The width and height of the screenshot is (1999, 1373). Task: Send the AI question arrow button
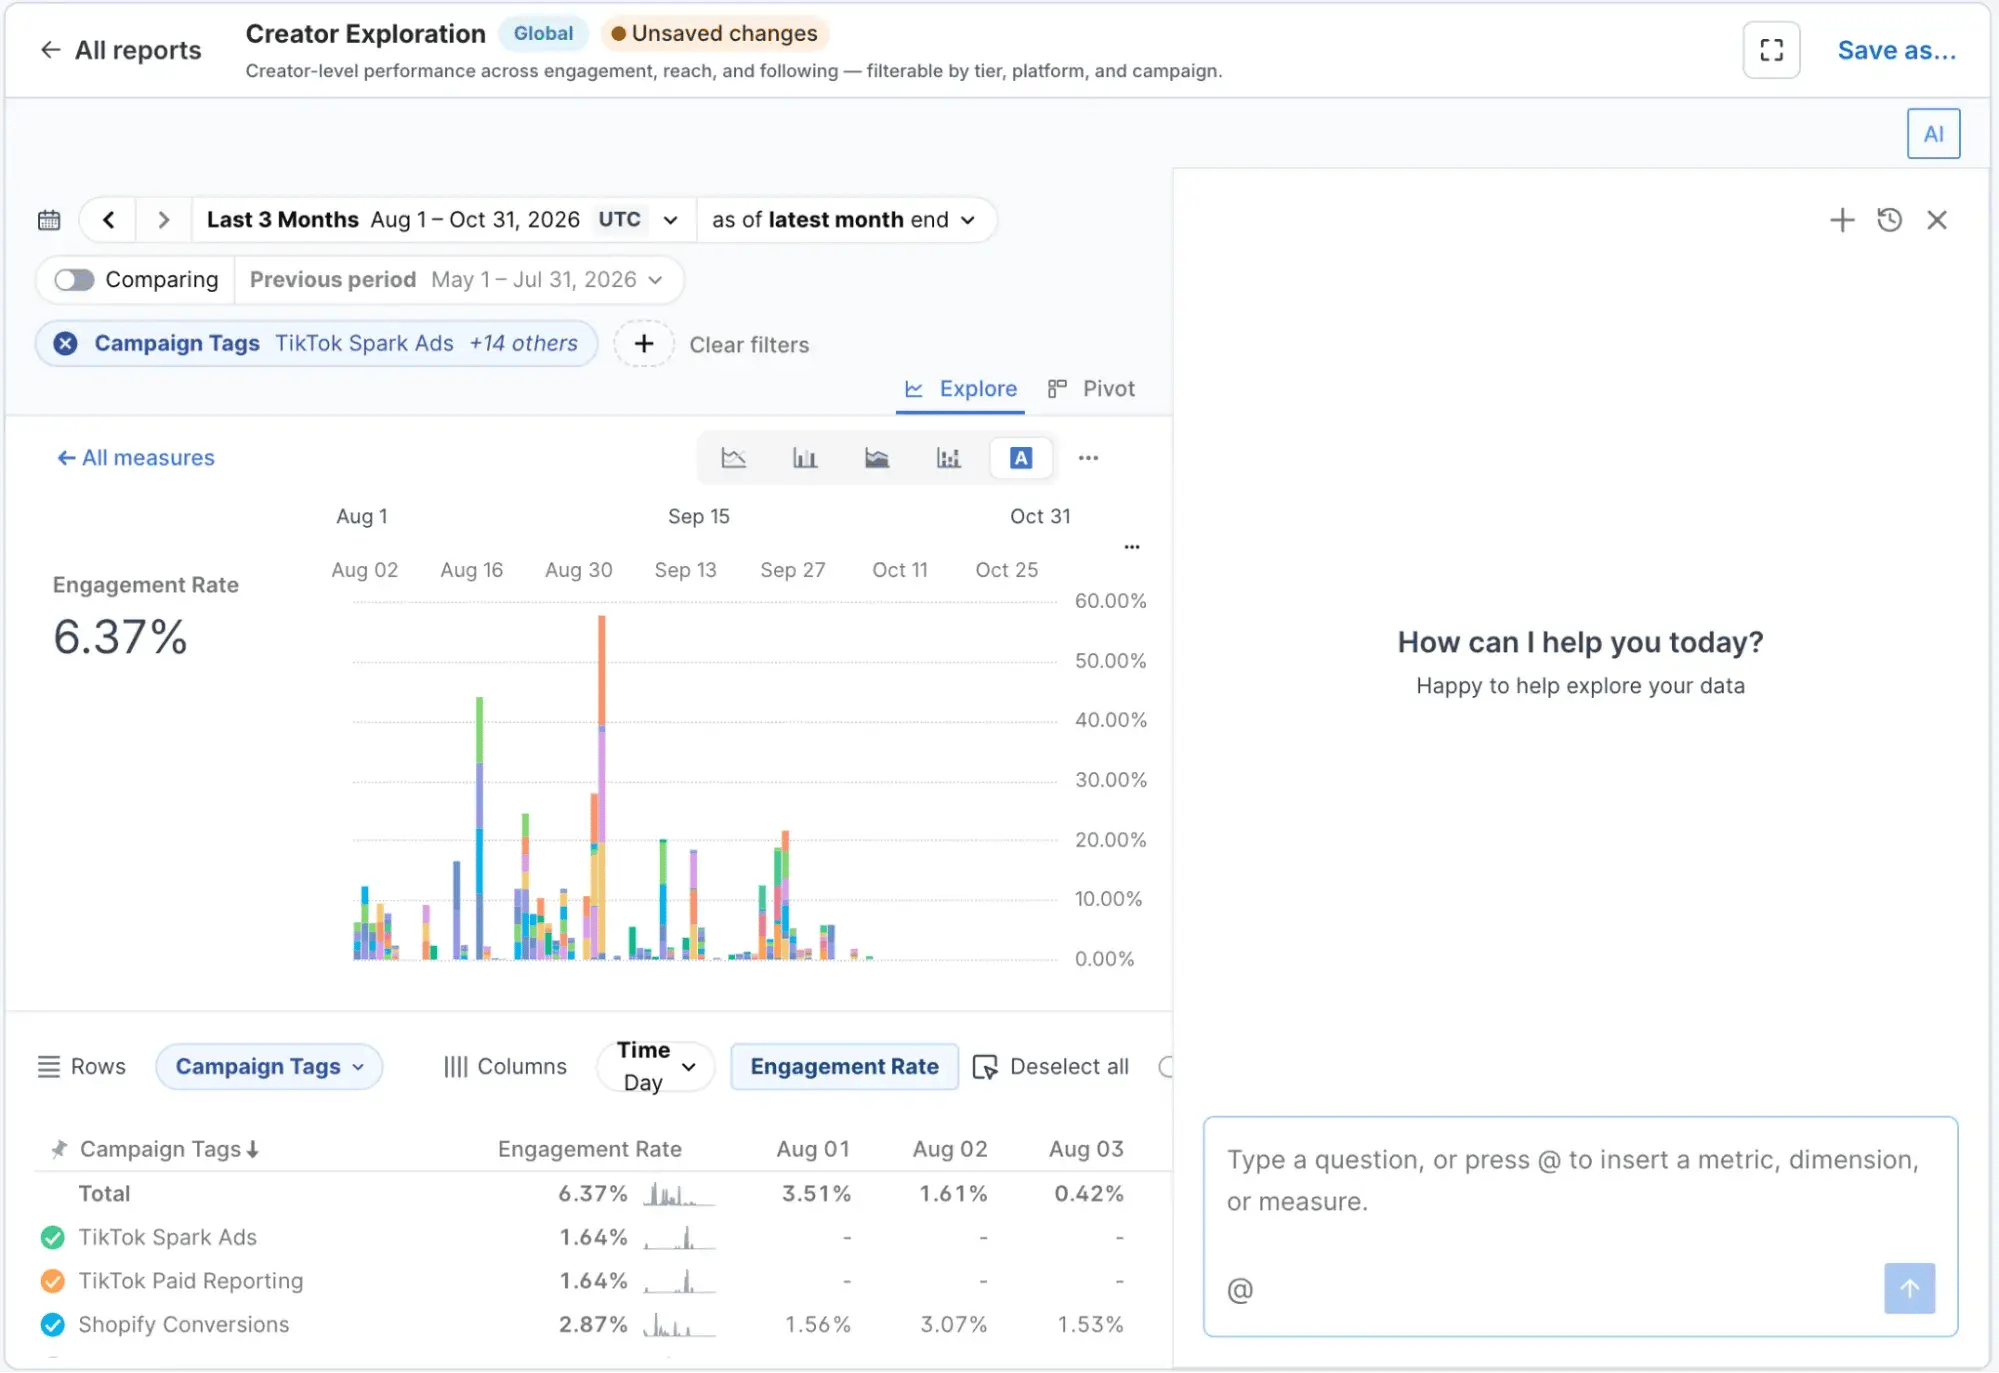1909,1288
